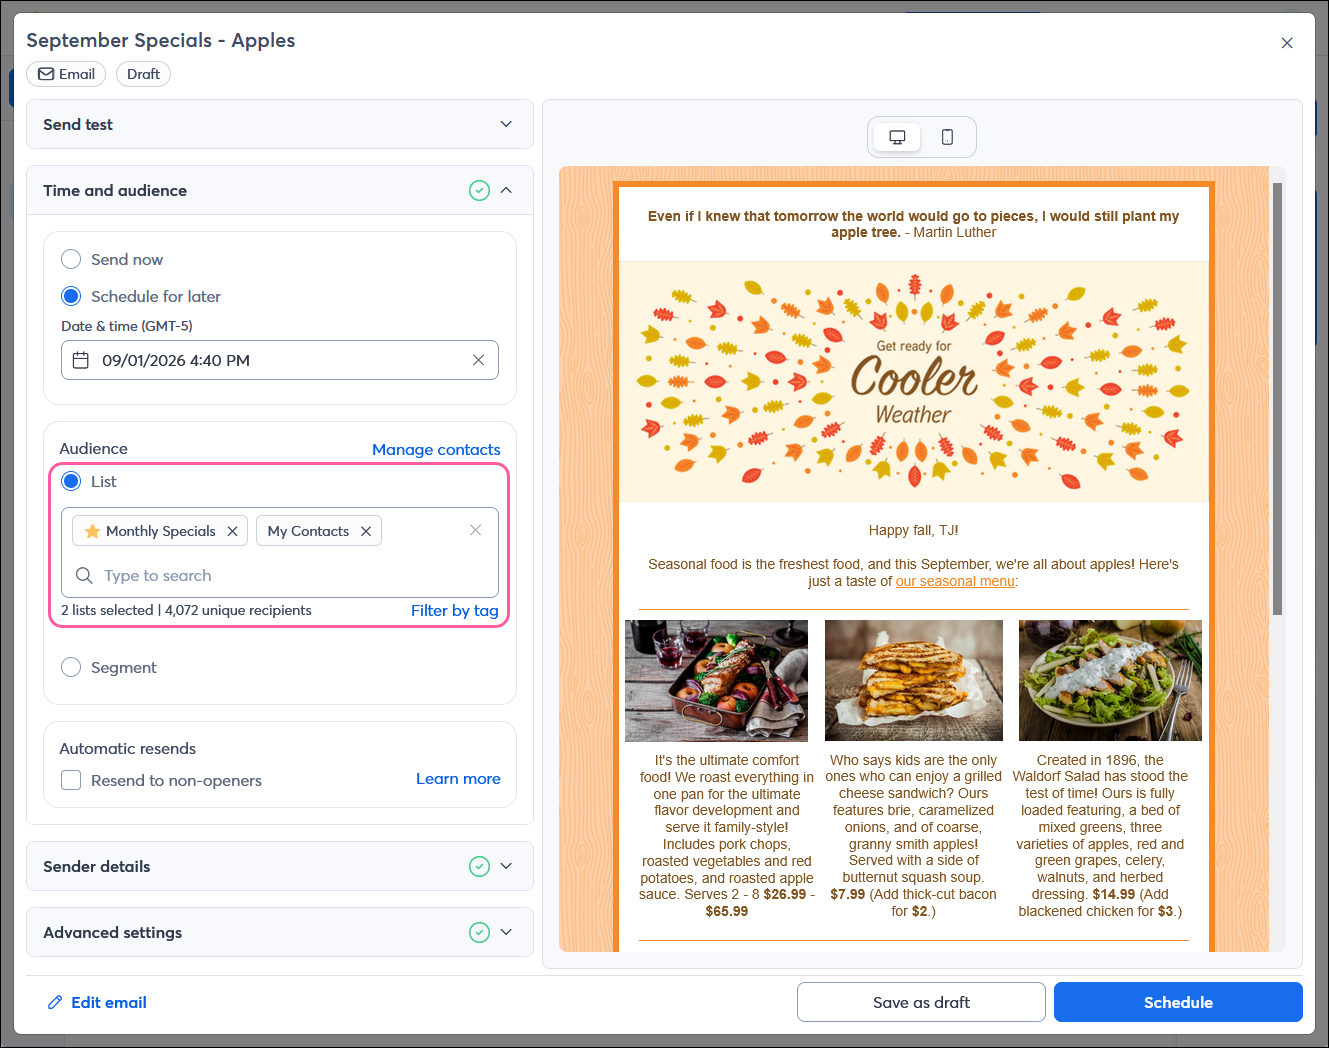The width and height of the screenshot is (1329, 1048).
Task: Select the Send now radio button
Action: 71,259
